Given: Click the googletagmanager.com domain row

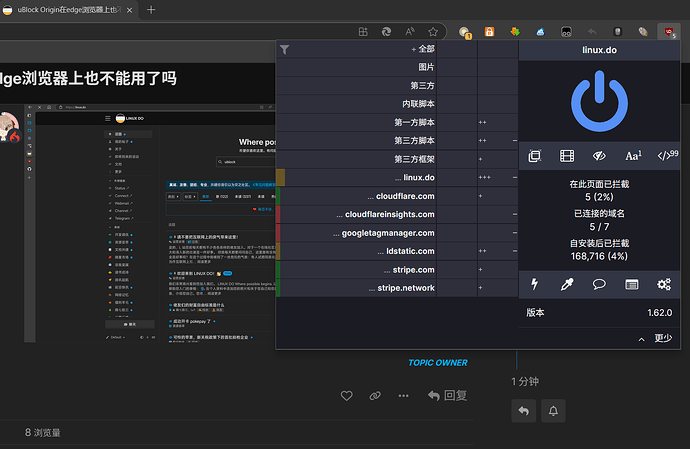Looking at the screenshot, I should point(356,233).
